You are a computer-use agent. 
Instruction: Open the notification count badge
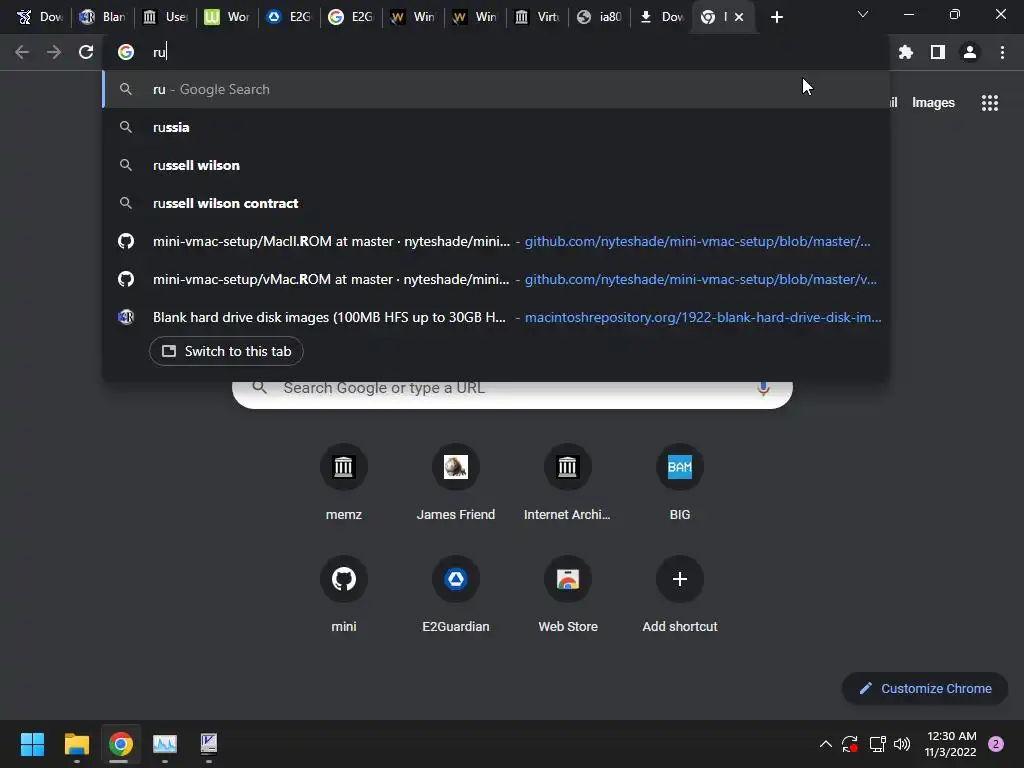[996, 744]
